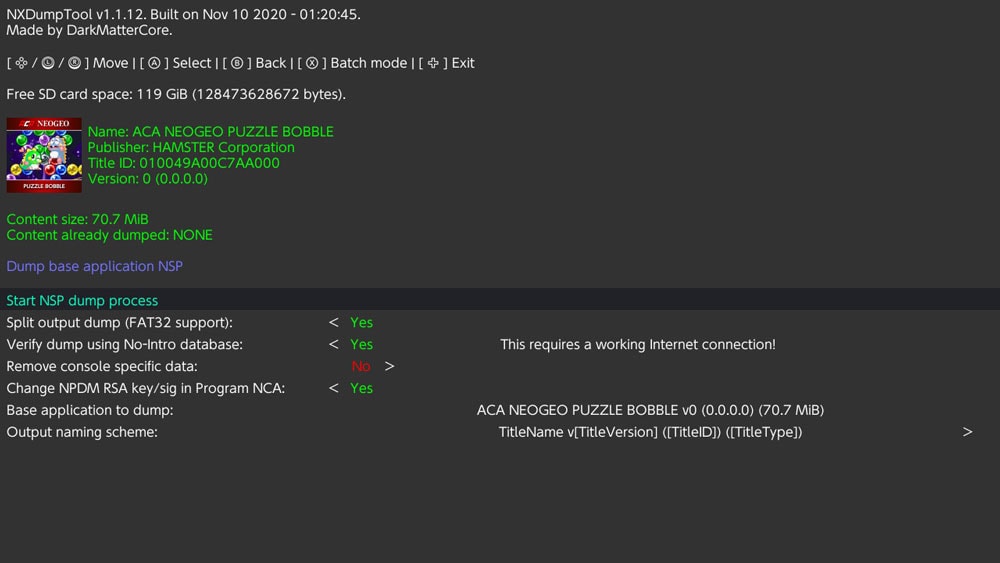Click left arrow beside Split output dump
1000x563 pixels.
point(334,322)
